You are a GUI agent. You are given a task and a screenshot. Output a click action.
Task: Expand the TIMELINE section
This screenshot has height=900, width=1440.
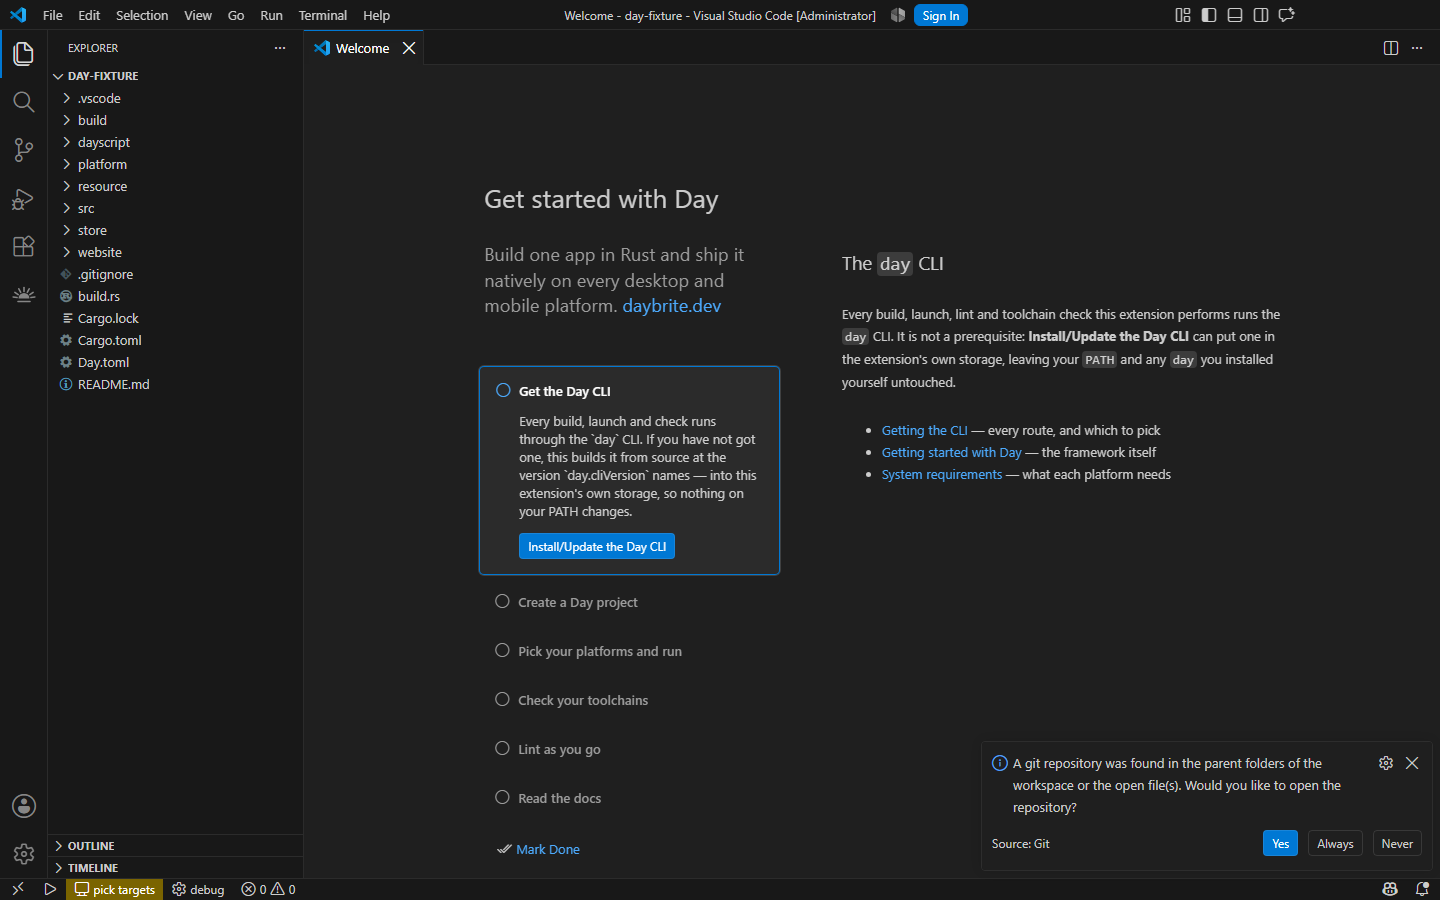pyautogui.click(x=175, y=868)
